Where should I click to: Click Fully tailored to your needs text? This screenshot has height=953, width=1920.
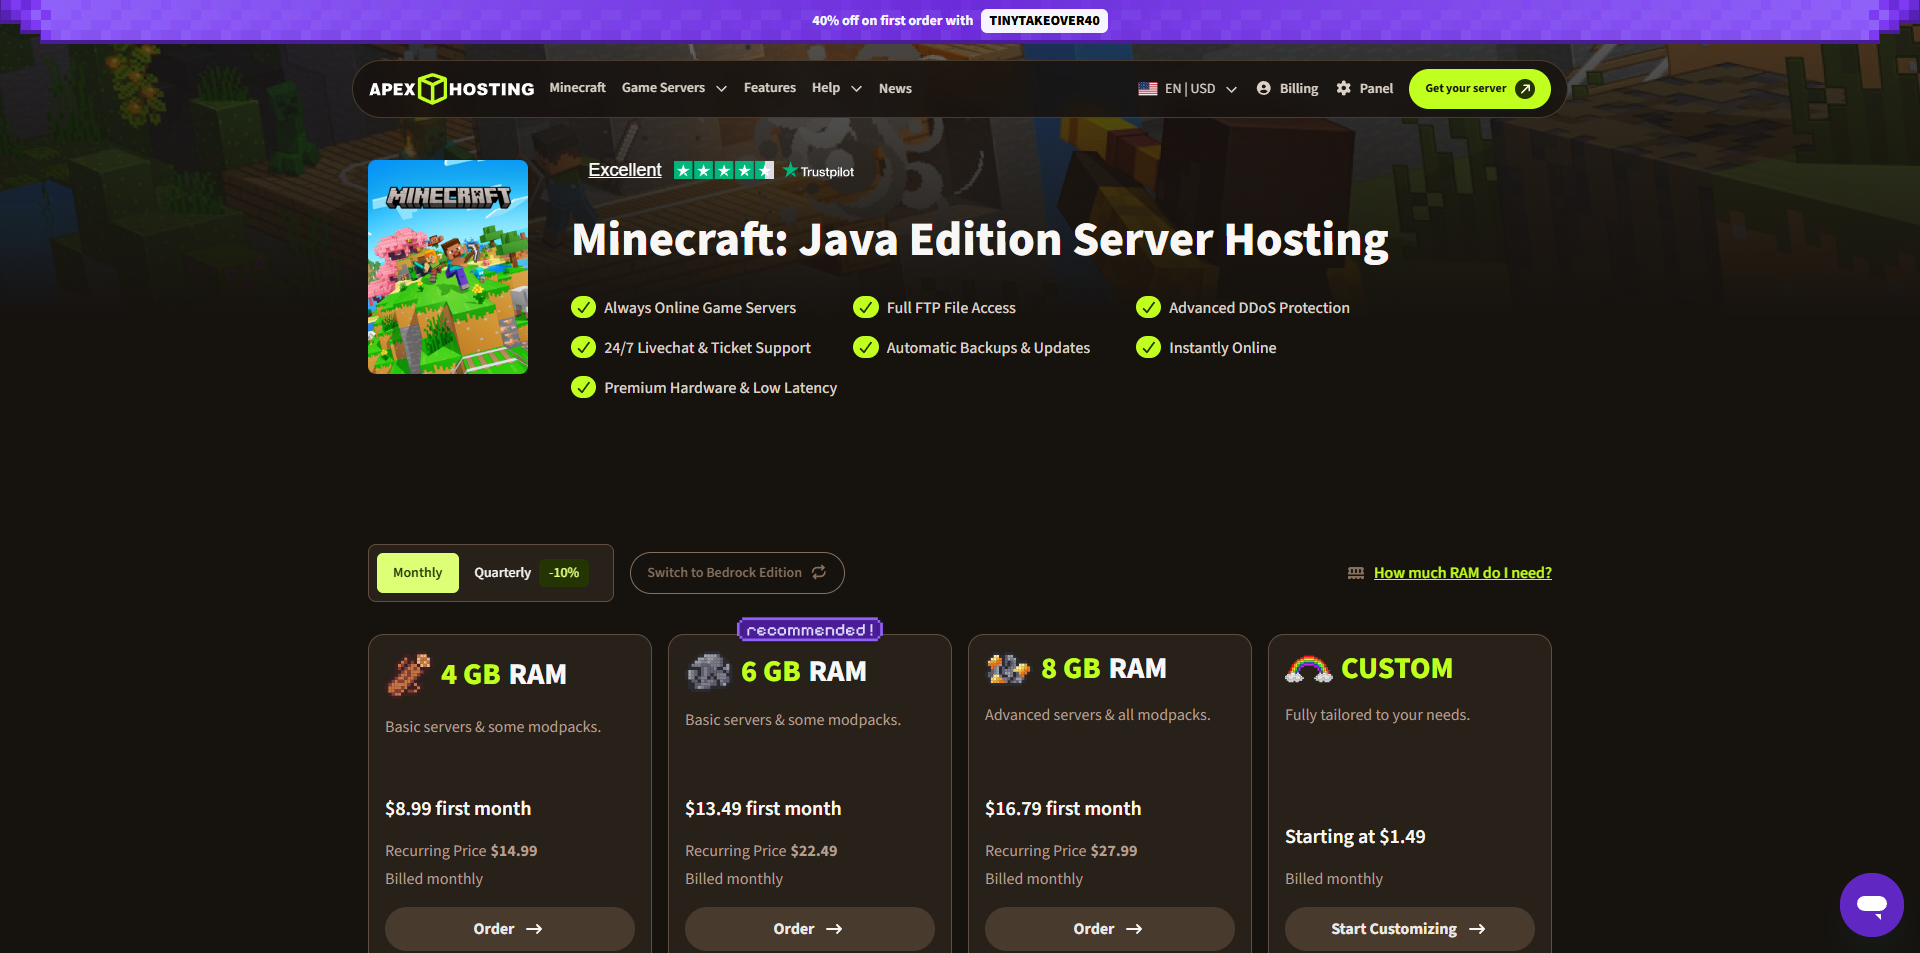tap(1377, 715)
